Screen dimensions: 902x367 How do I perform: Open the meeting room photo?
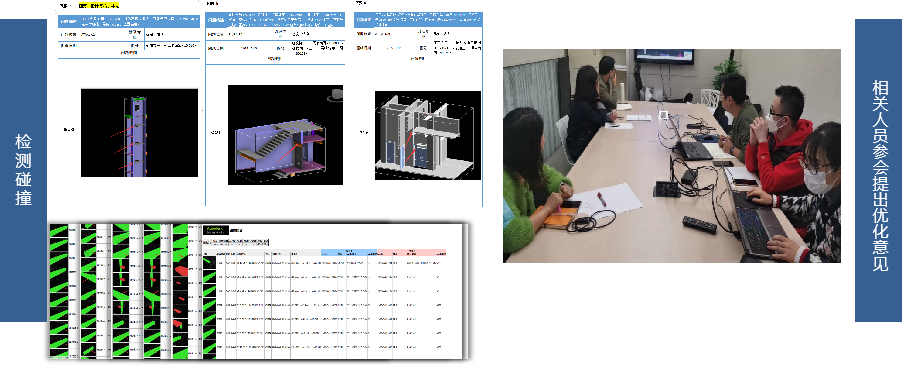(672, 156)
